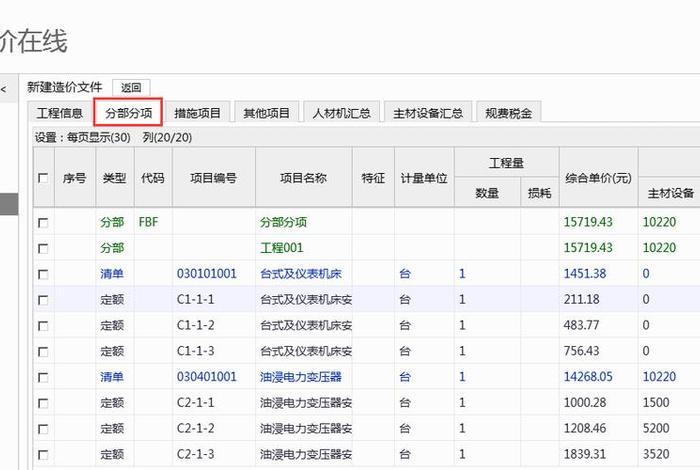Tick the checkbox for quota C2-1-1
Image resolution: width=700 pixels, height=470 pixels.
pos(43,403)
